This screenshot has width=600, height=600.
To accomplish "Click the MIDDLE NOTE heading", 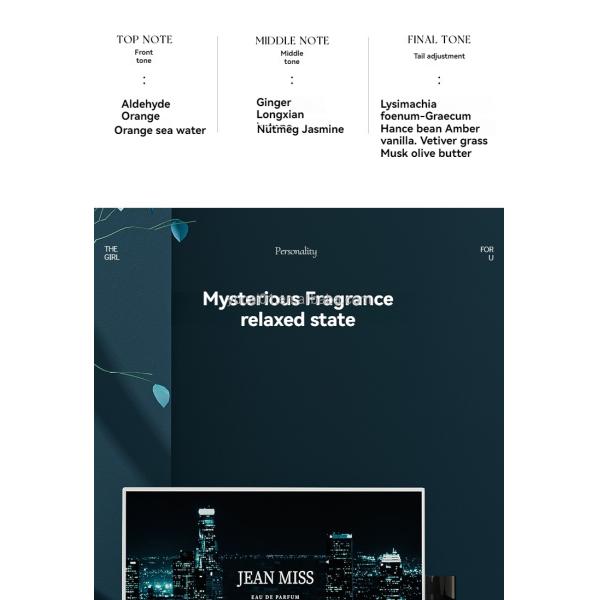I will [292, 41].
